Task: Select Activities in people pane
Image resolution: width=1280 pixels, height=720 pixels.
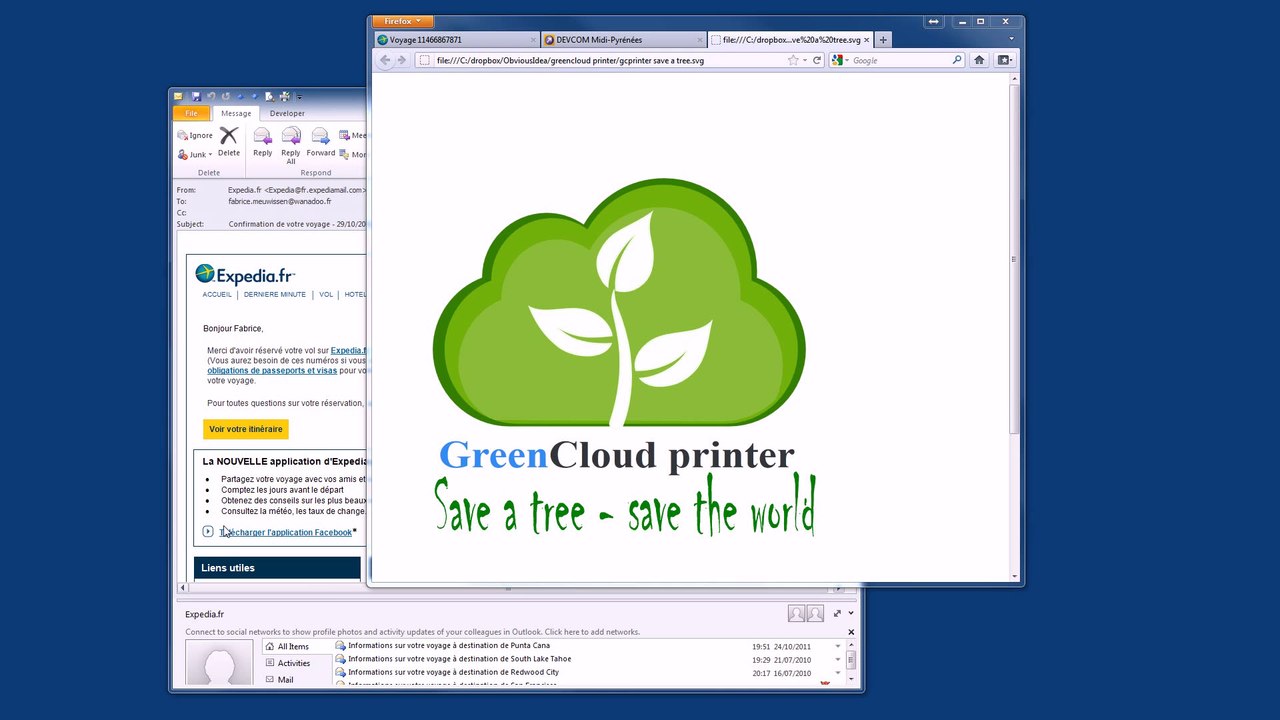Action: pos(287,663)
